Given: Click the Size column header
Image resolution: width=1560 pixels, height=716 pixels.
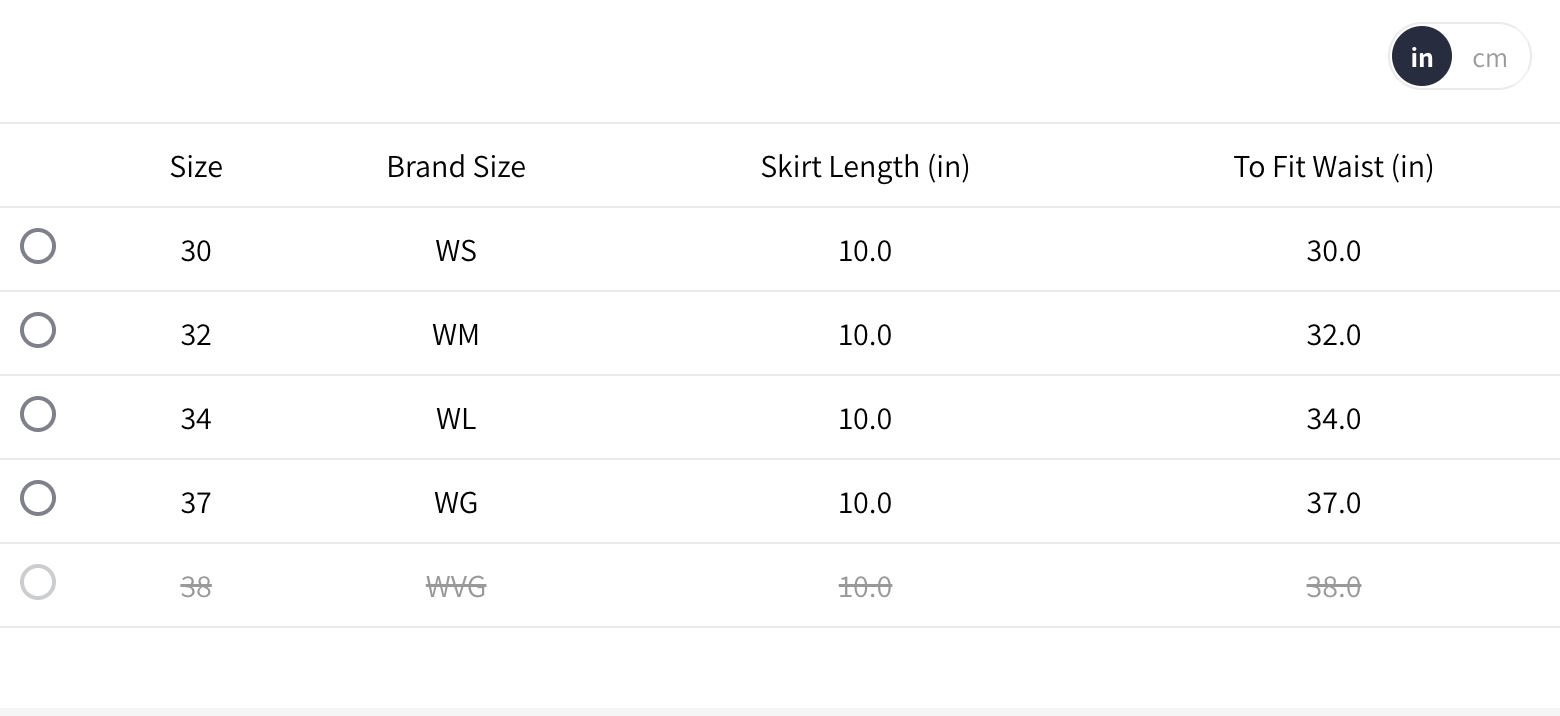Looking at the screenshot, I should point(196,166).
